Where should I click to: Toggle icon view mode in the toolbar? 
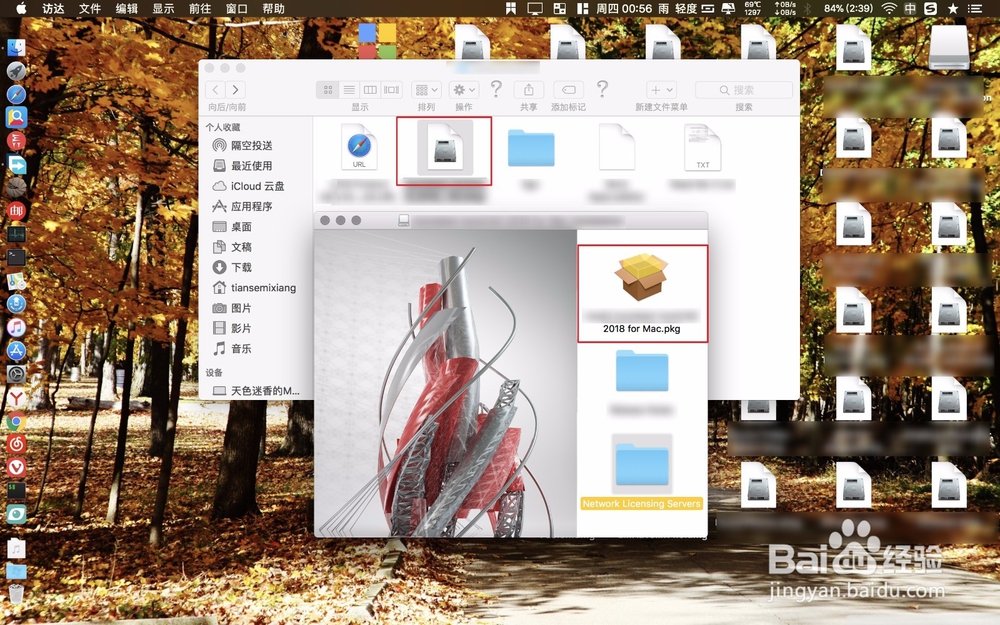[x=327, y=89]
